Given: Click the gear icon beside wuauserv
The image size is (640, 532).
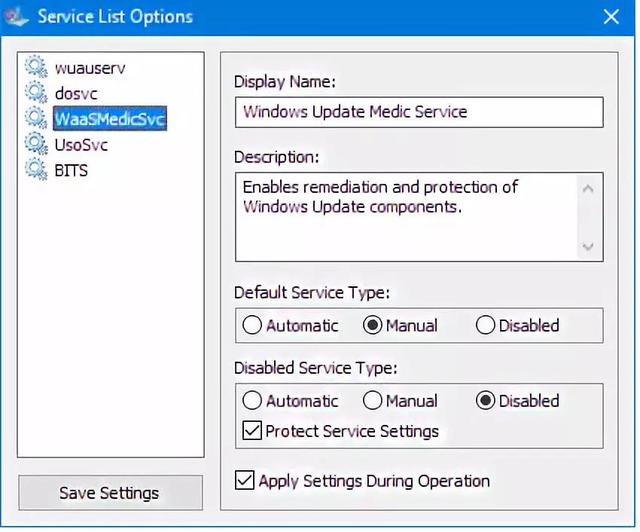Looking at the screenshot, I should tap(36, 67).
